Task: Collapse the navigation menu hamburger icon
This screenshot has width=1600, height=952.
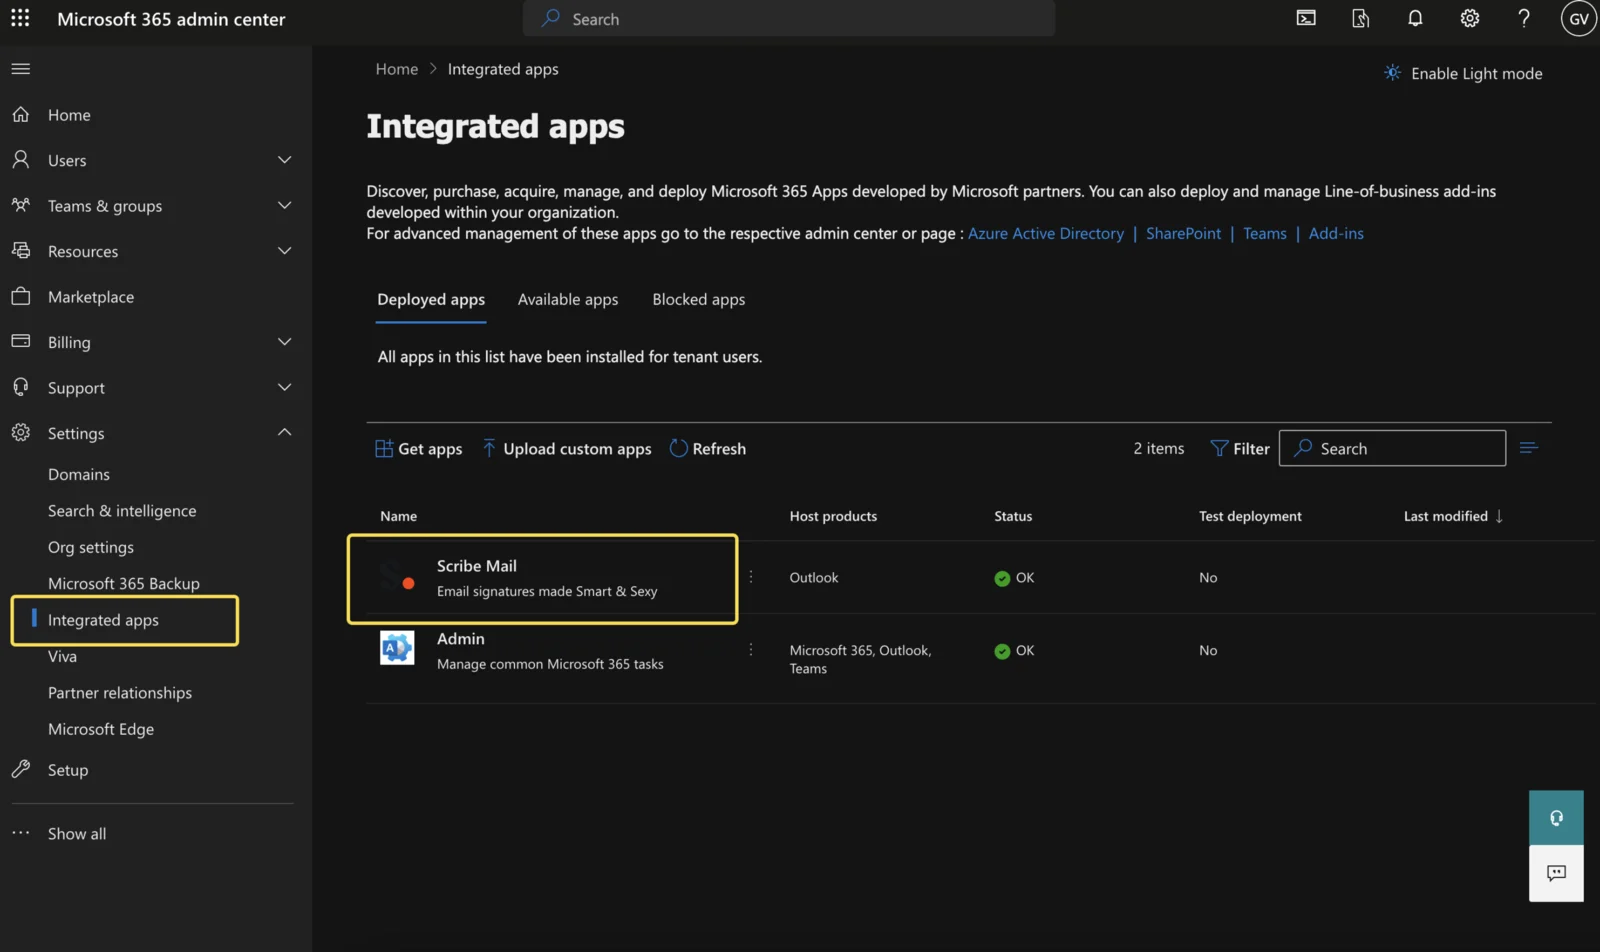Action: [21, 69]
